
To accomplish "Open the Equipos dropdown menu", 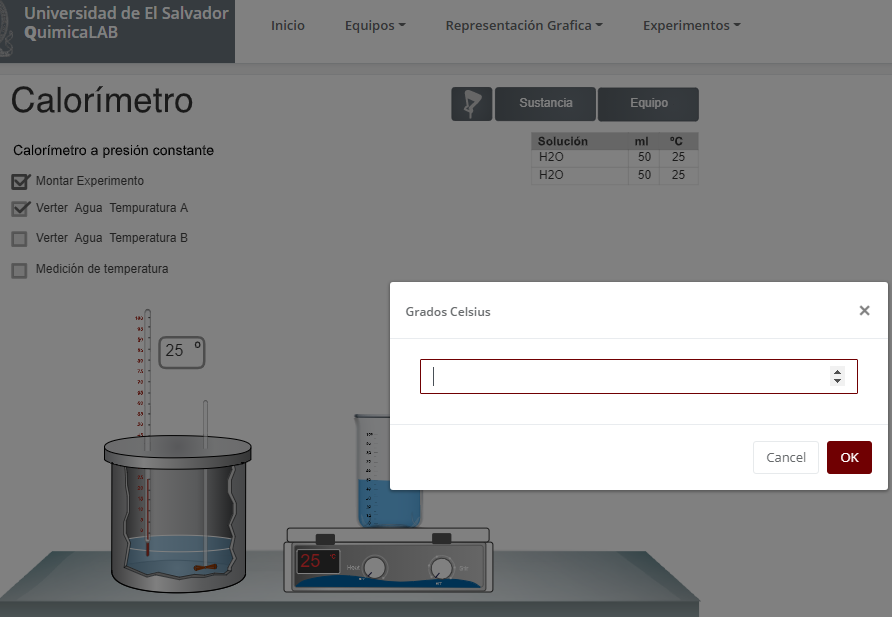I will 374,26.
